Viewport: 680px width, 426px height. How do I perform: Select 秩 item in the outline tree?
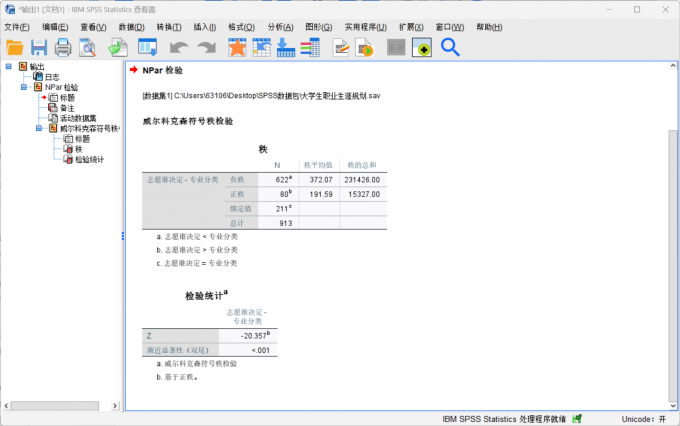[79, 149]
